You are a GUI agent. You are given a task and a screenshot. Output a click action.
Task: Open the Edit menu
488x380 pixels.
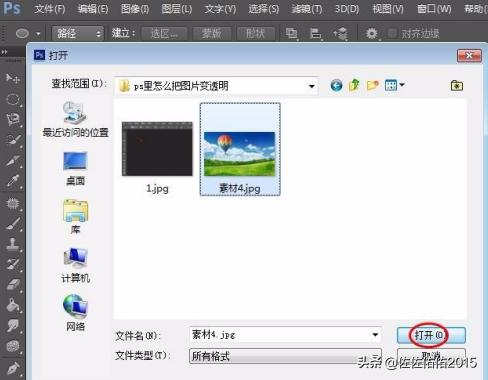point(93,9)
